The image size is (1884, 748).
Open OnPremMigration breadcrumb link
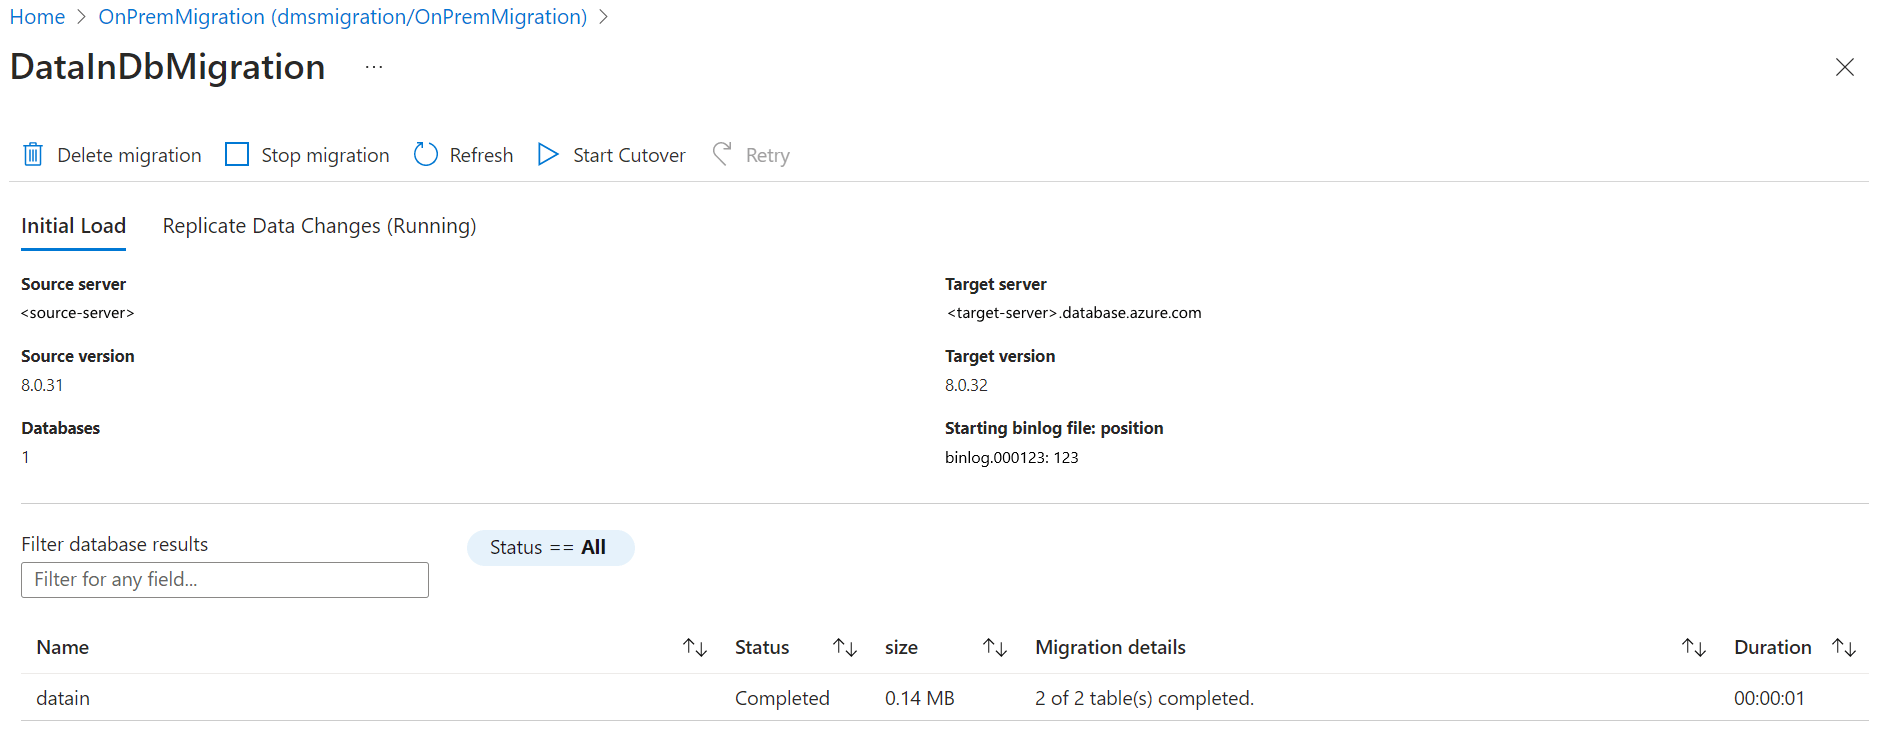tap(342, 17)
